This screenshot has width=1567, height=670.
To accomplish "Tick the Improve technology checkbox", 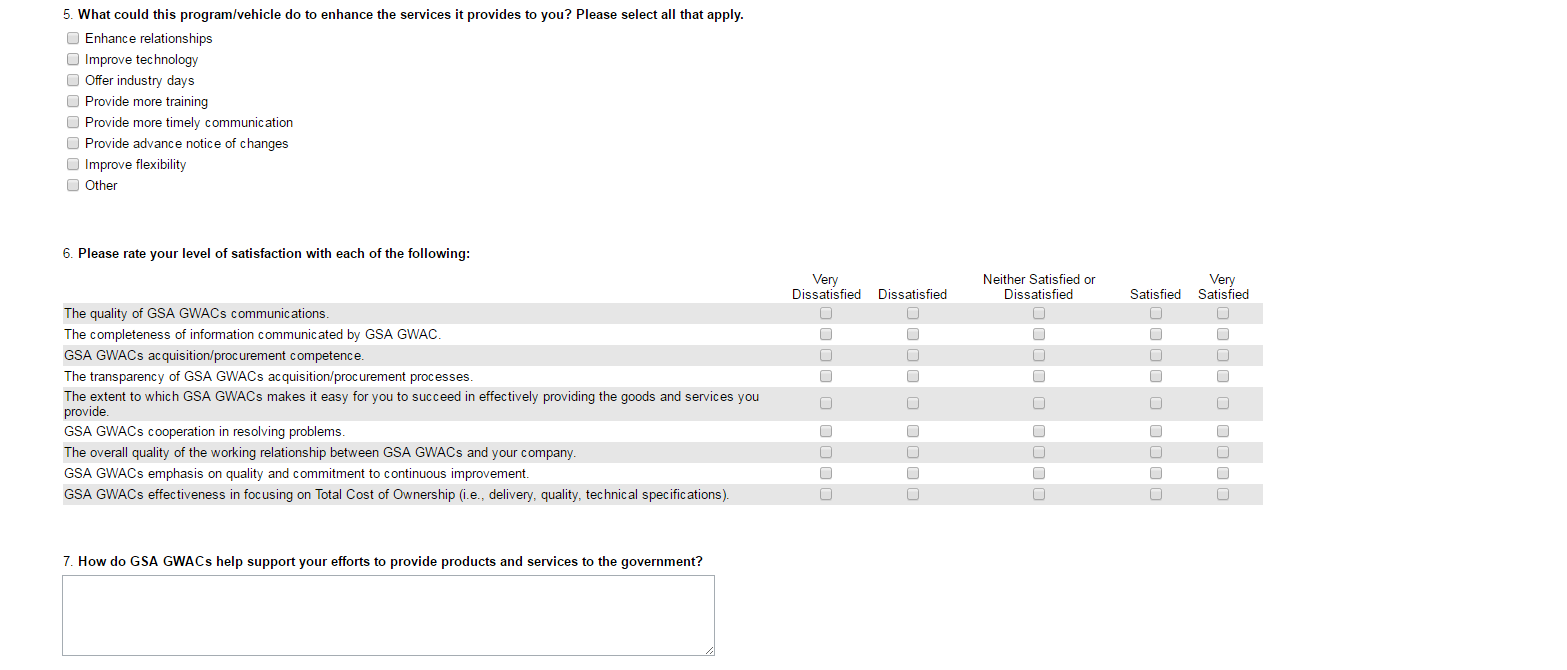I will pos(73,59).
